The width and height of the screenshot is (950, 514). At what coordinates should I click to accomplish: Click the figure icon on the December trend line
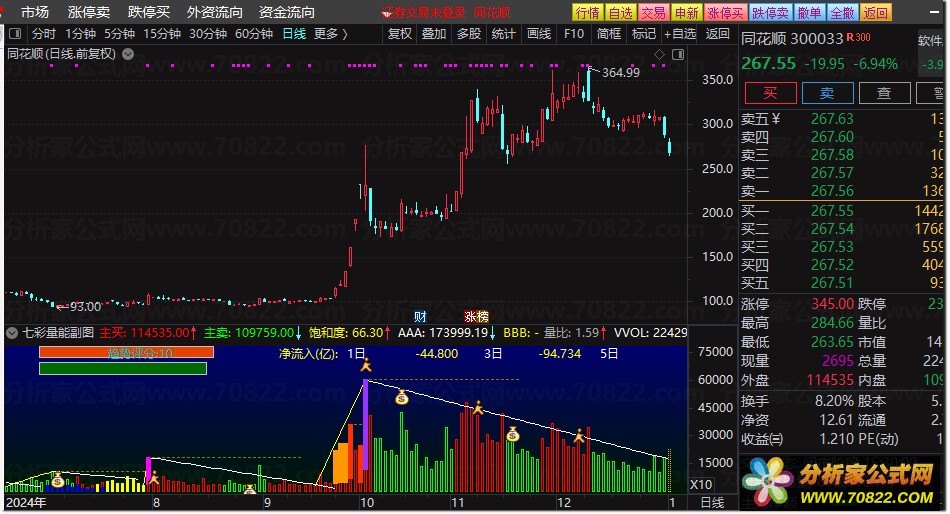point(579,435)
